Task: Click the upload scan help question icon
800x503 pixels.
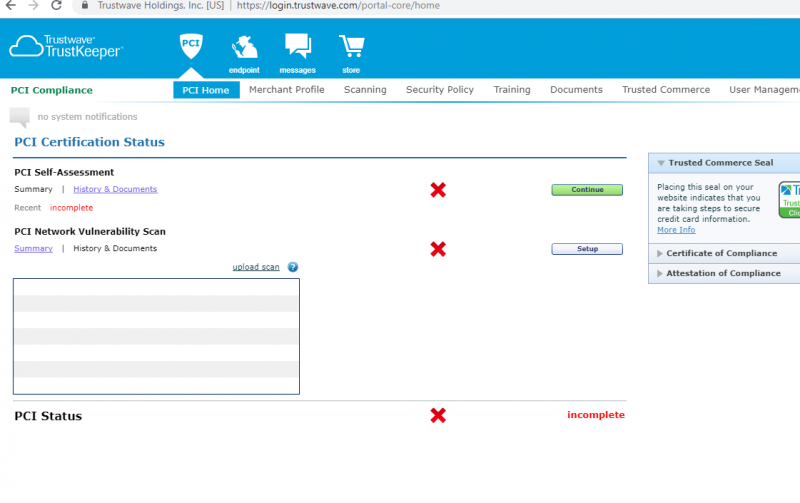Action: point(292,267)
